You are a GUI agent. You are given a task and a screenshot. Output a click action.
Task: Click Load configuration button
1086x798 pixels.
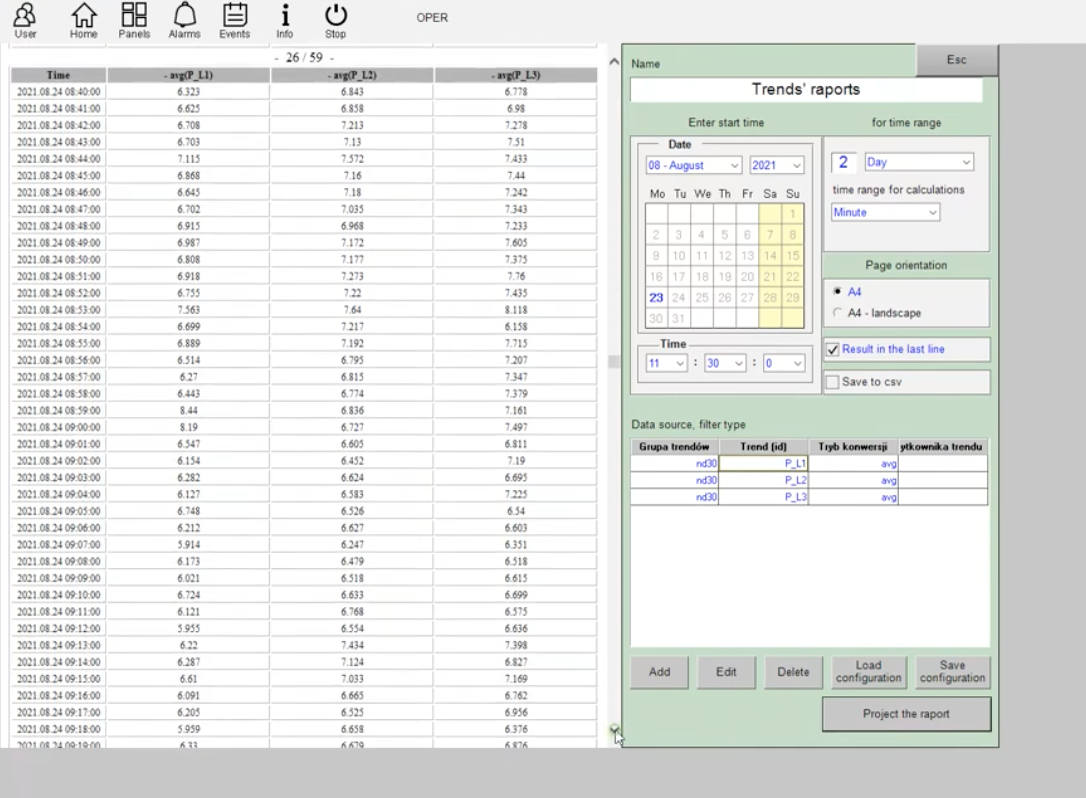(869, 672)
